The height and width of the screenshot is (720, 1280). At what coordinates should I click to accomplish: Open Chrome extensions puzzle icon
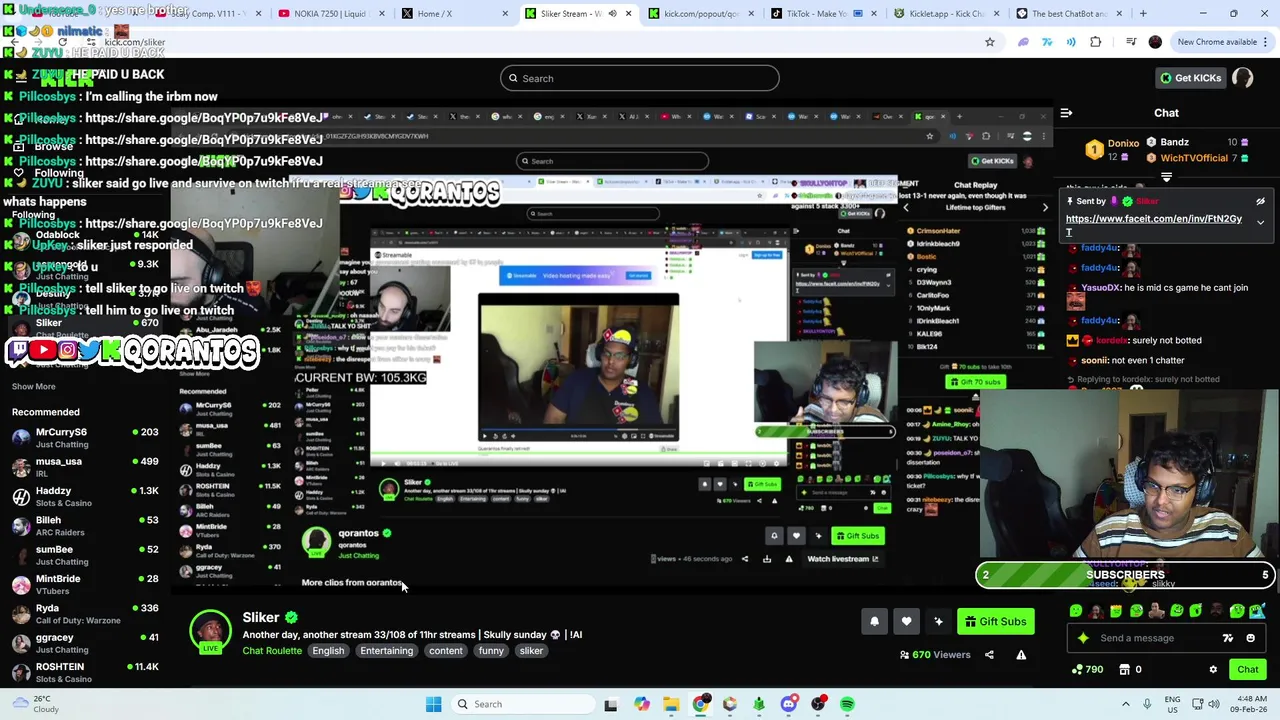1095,42
